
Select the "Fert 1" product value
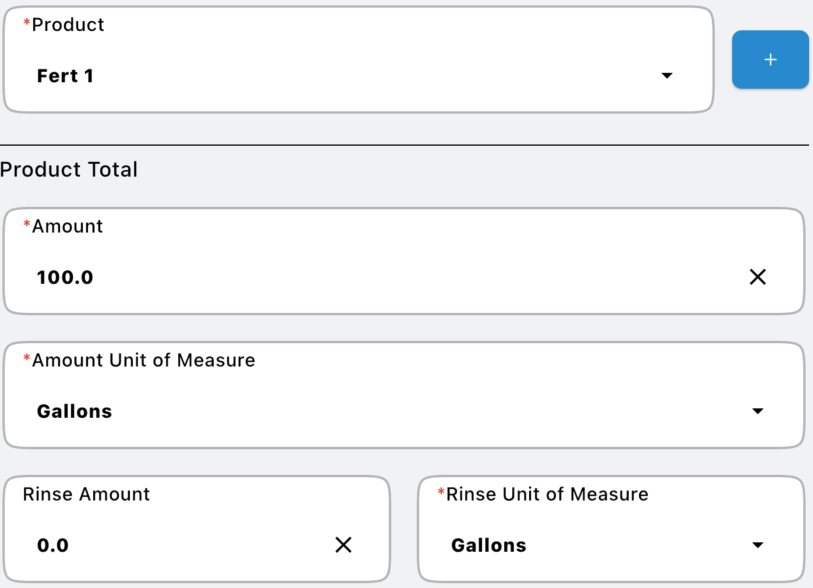[x=65, y=76]
